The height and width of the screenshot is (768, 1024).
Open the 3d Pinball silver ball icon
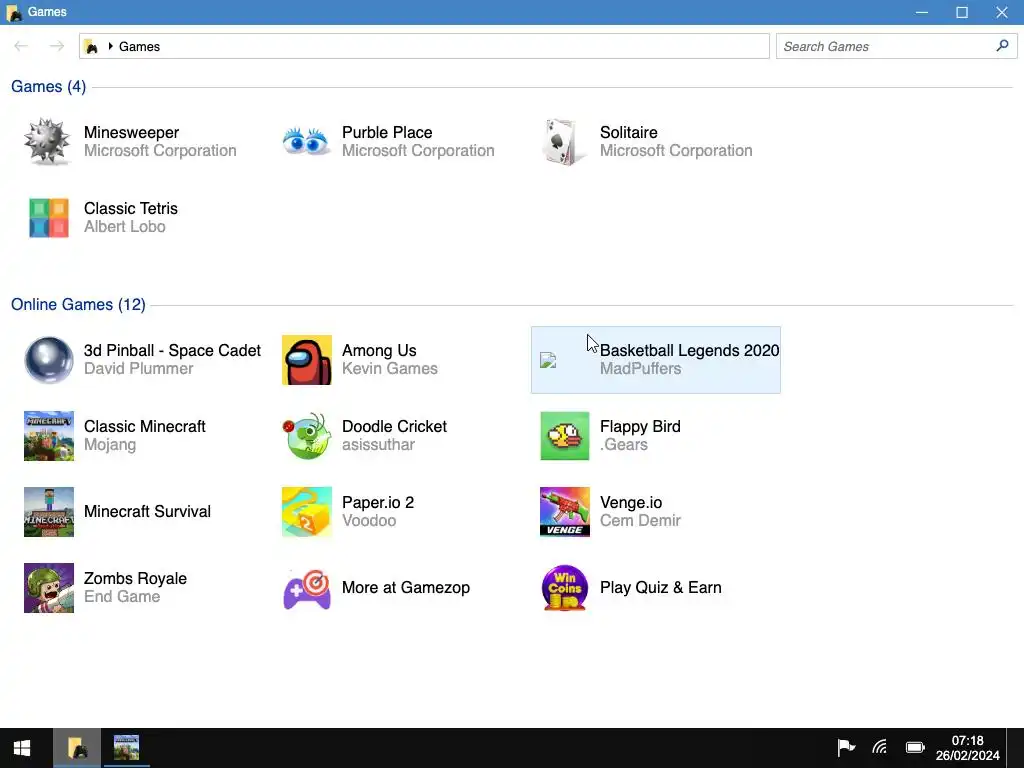tap(48, 360)
